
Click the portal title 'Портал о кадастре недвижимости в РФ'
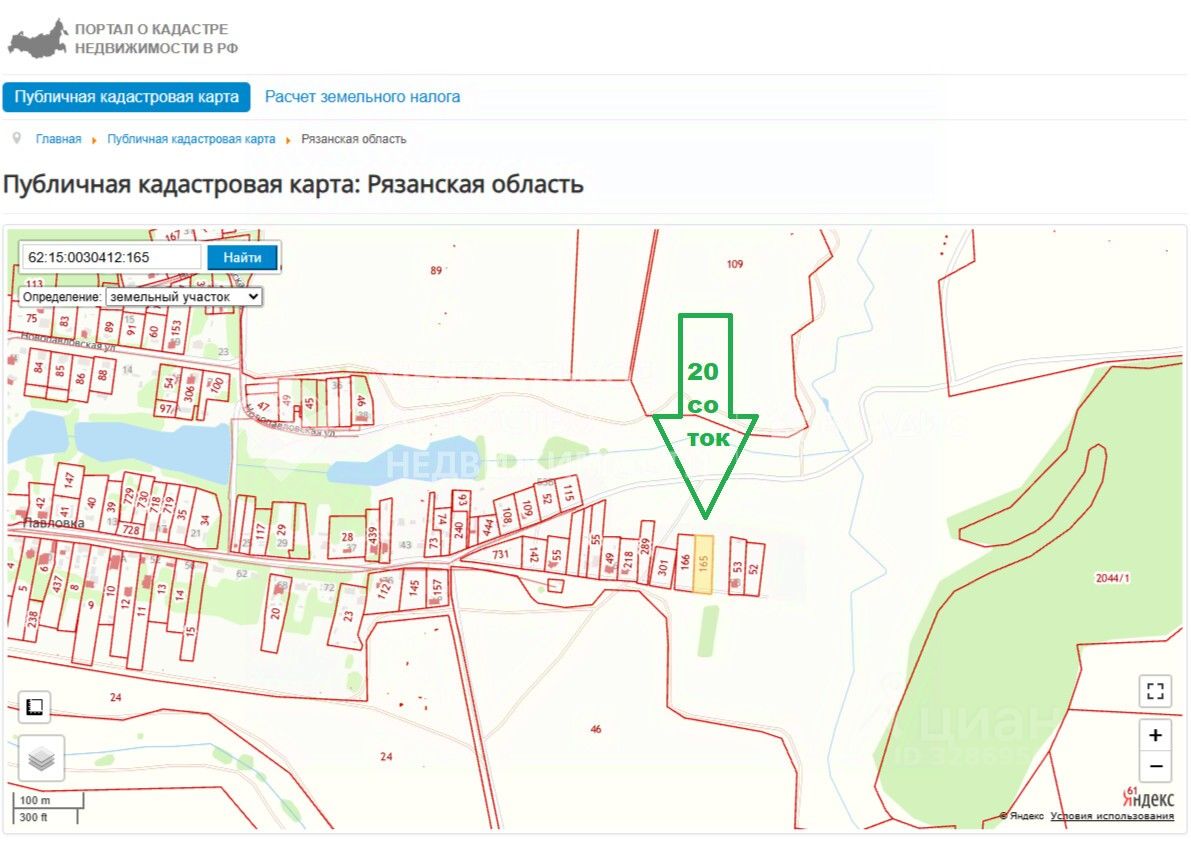(x=156, y=39)
